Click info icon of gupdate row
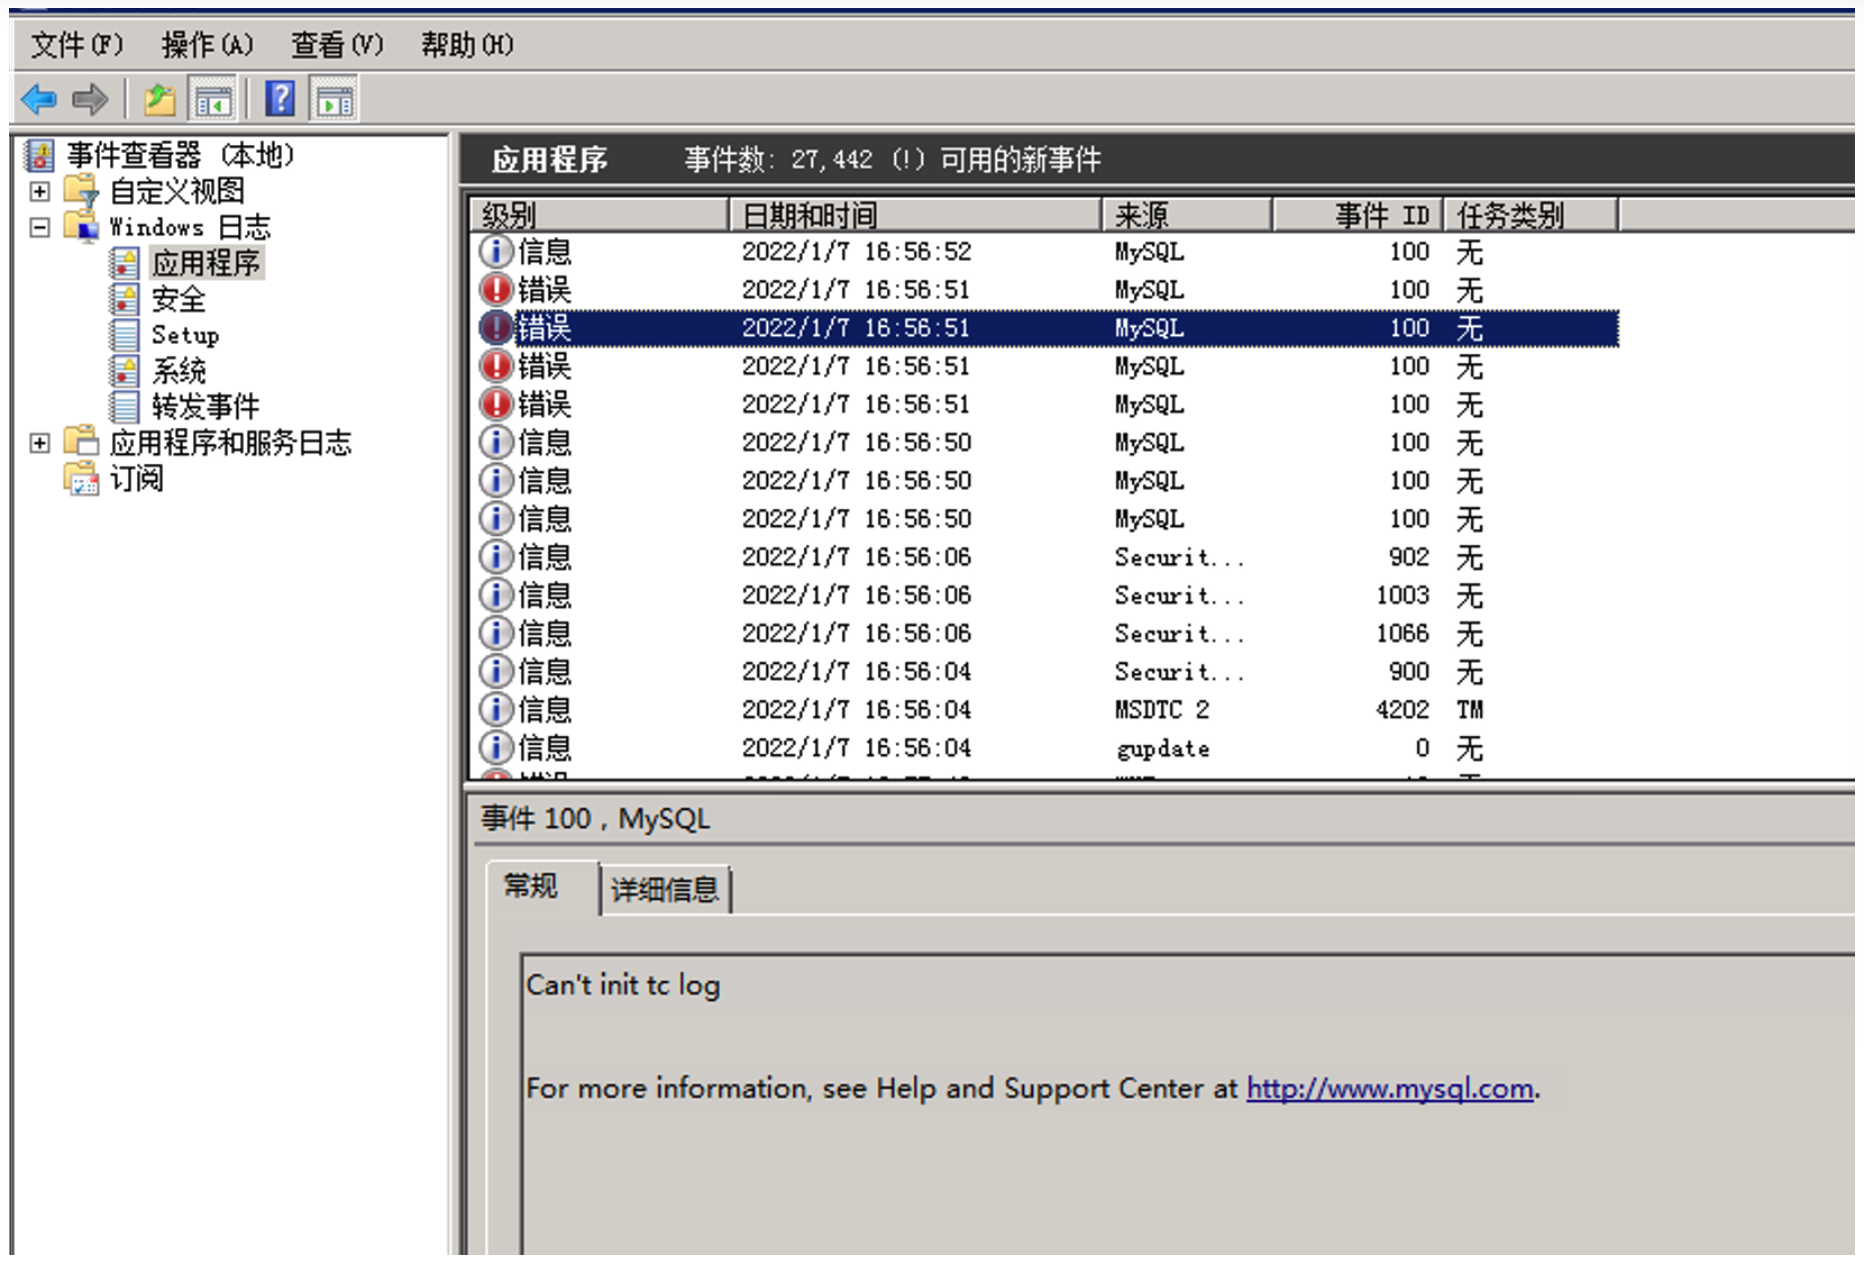The height and width of the screenshot is (1264, 1864). [x=496, y=747]
